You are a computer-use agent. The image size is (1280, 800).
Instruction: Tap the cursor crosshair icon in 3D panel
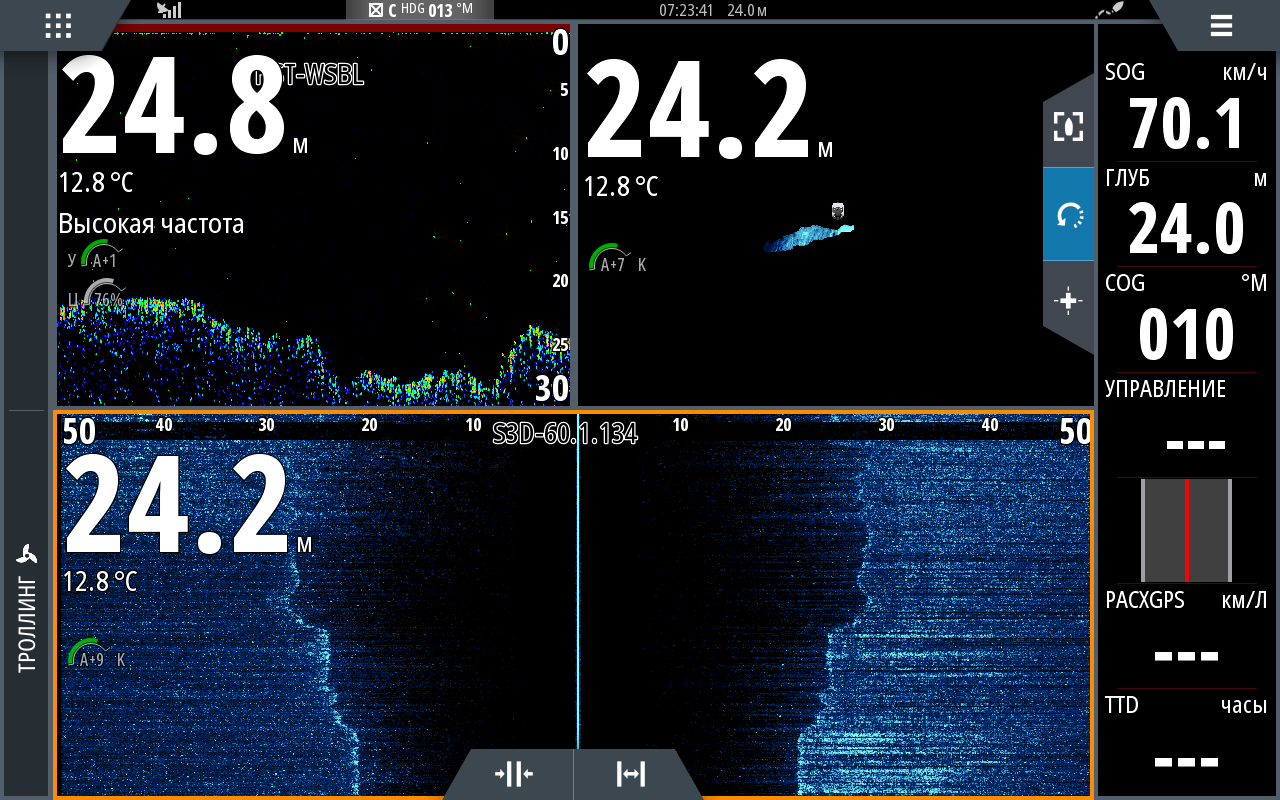[x=1068, y=301]
